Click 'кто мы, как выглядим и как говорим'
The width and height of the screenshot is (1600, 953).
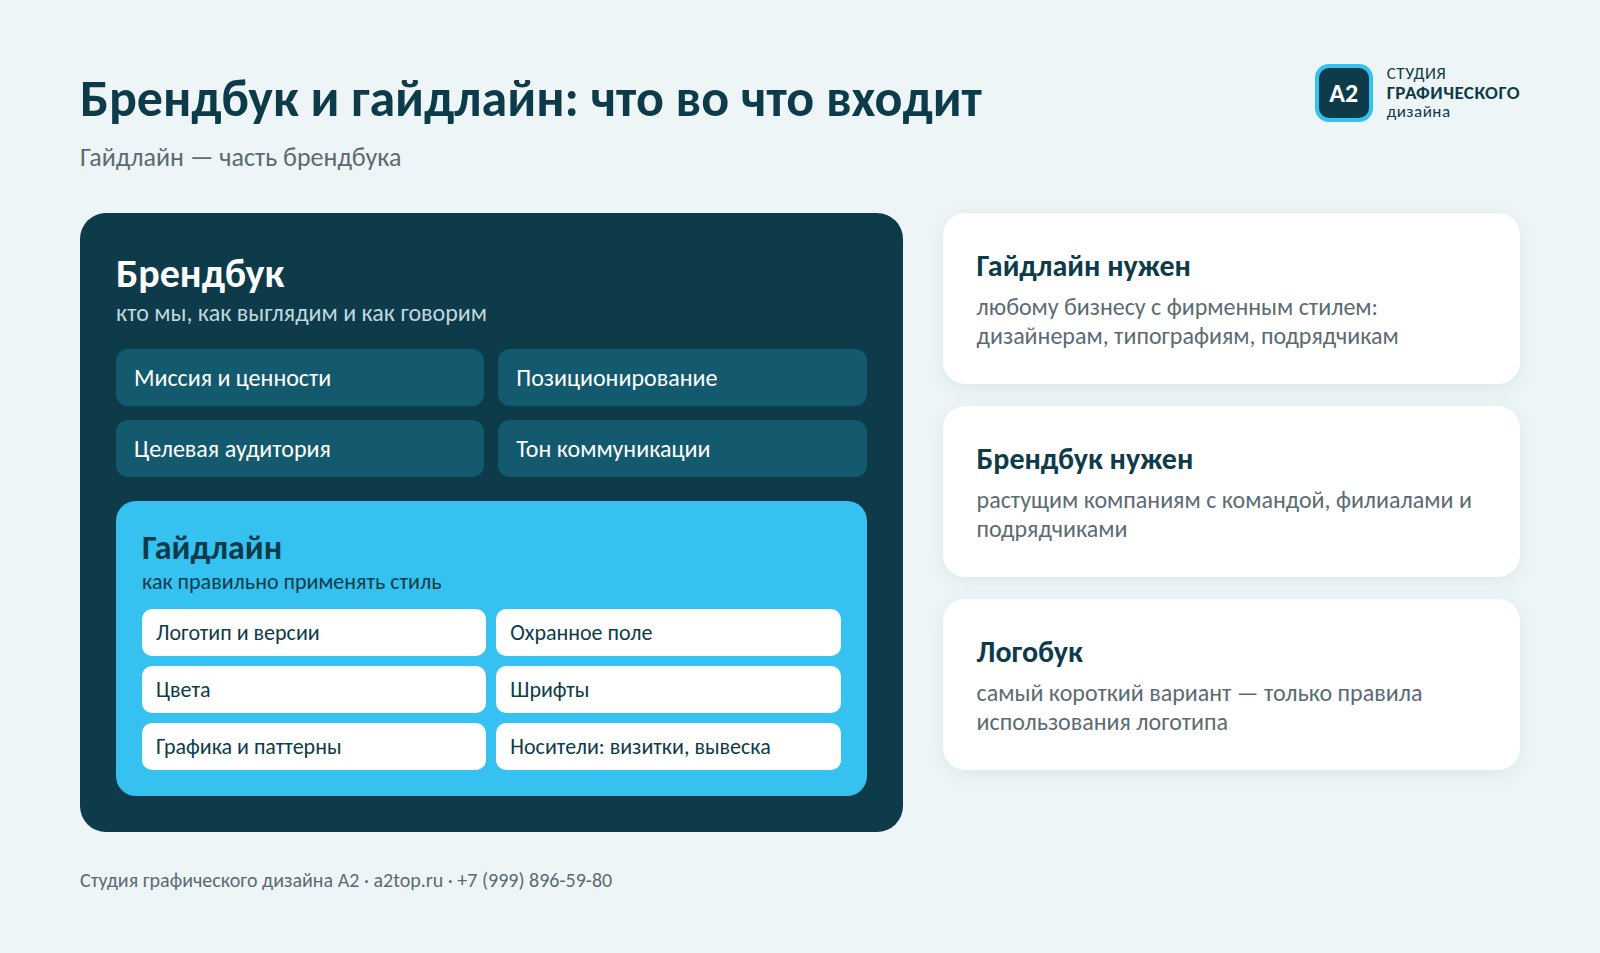[301, 314]
